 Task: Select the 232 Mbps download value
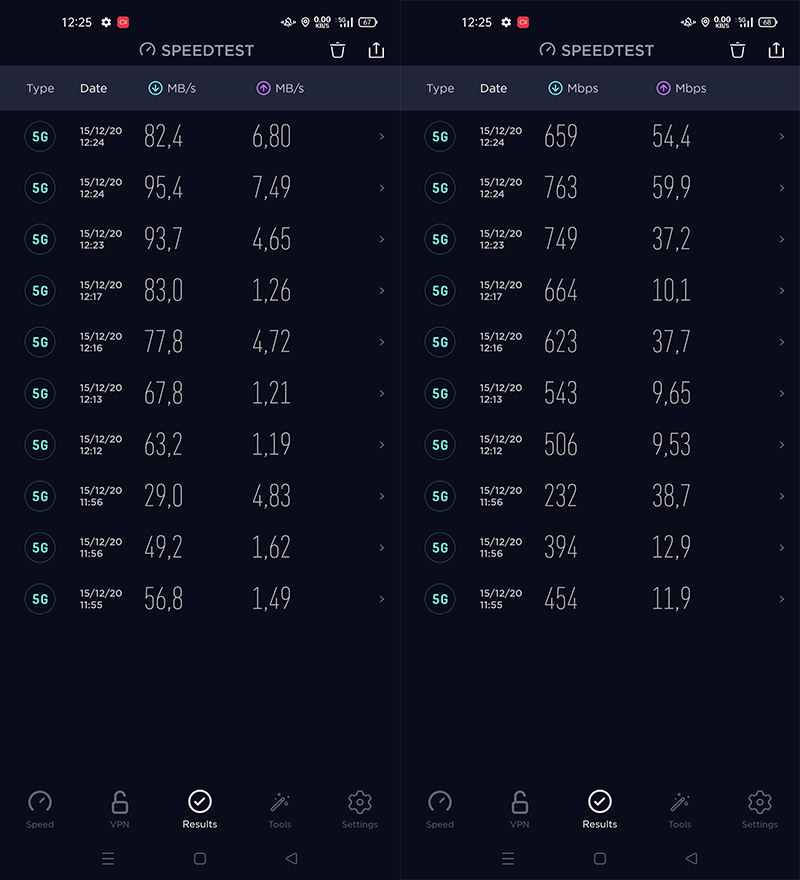[561, 496]
